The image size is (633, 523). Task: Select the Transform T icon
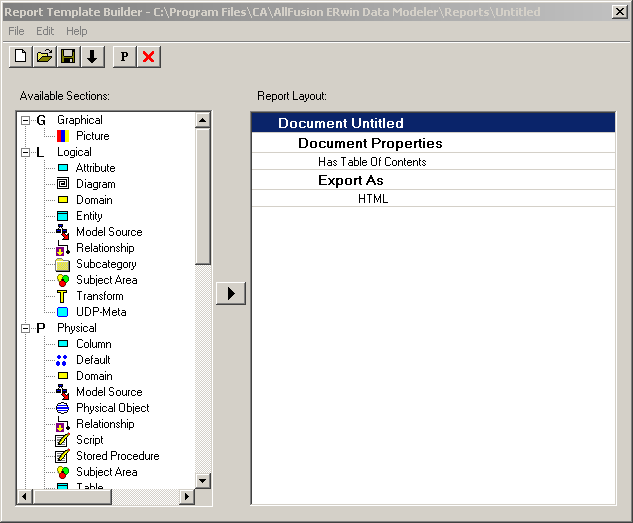(x=62, y=296)
